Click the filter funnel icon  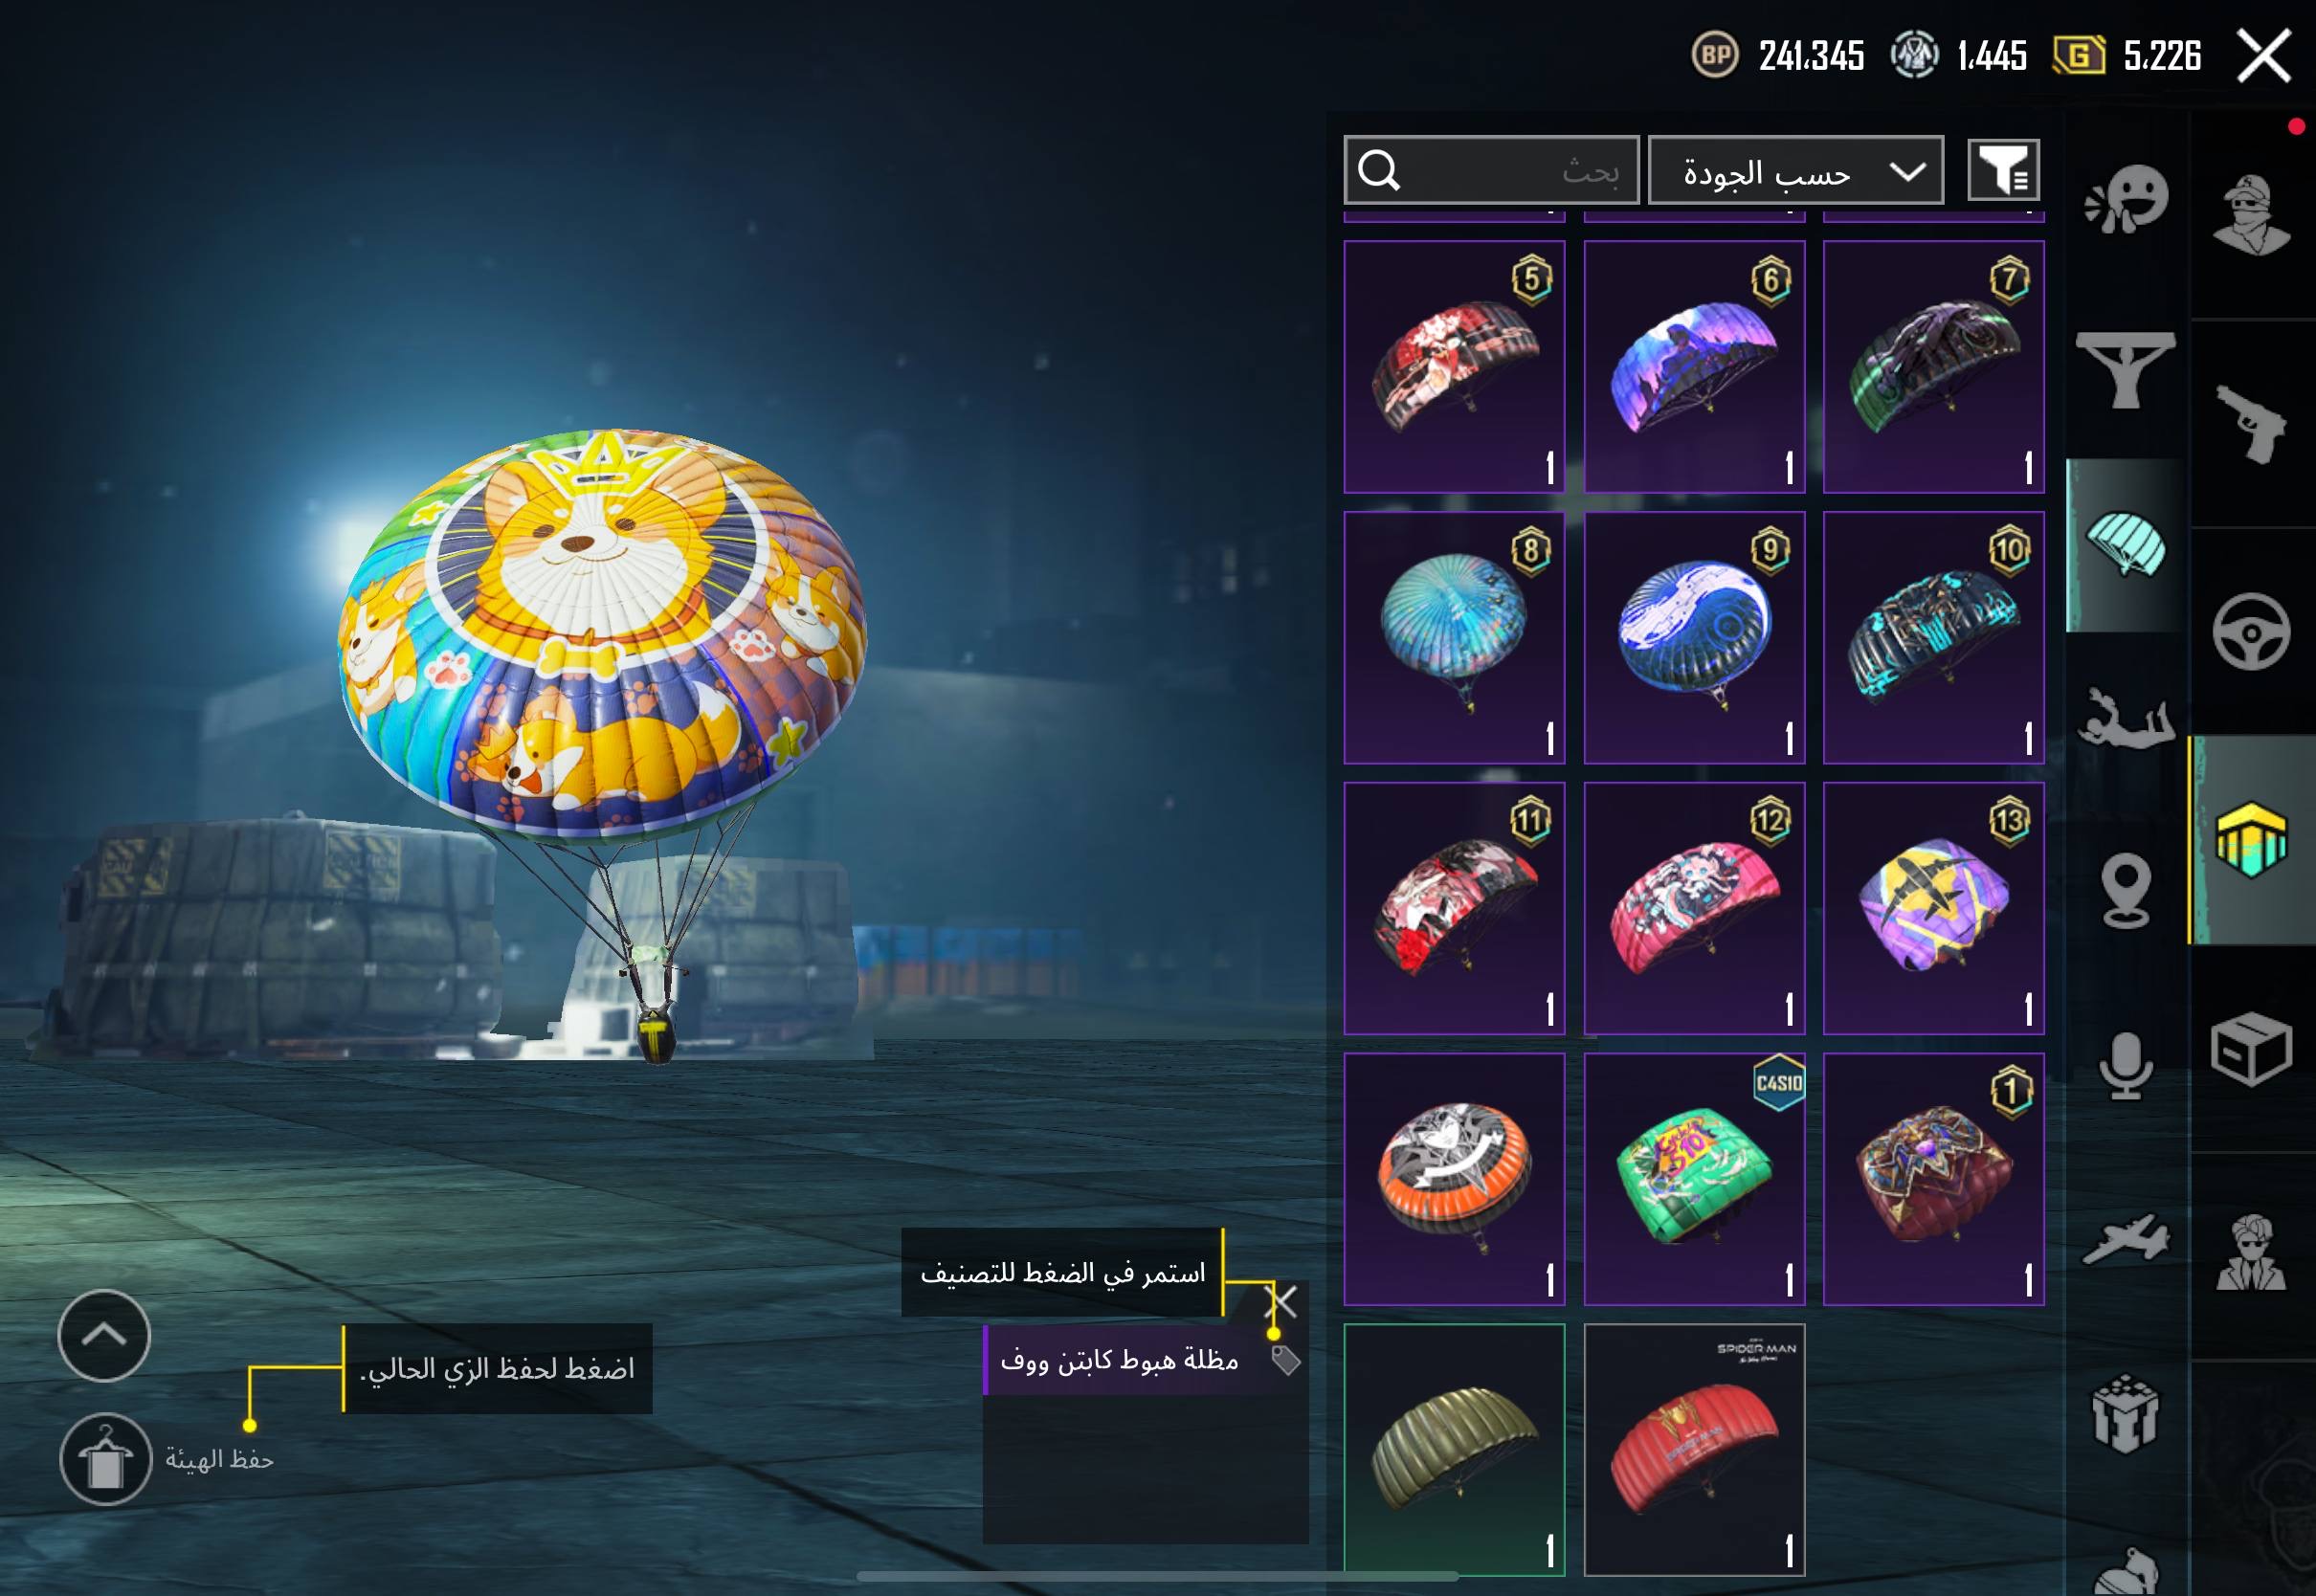click(2004, 170)
